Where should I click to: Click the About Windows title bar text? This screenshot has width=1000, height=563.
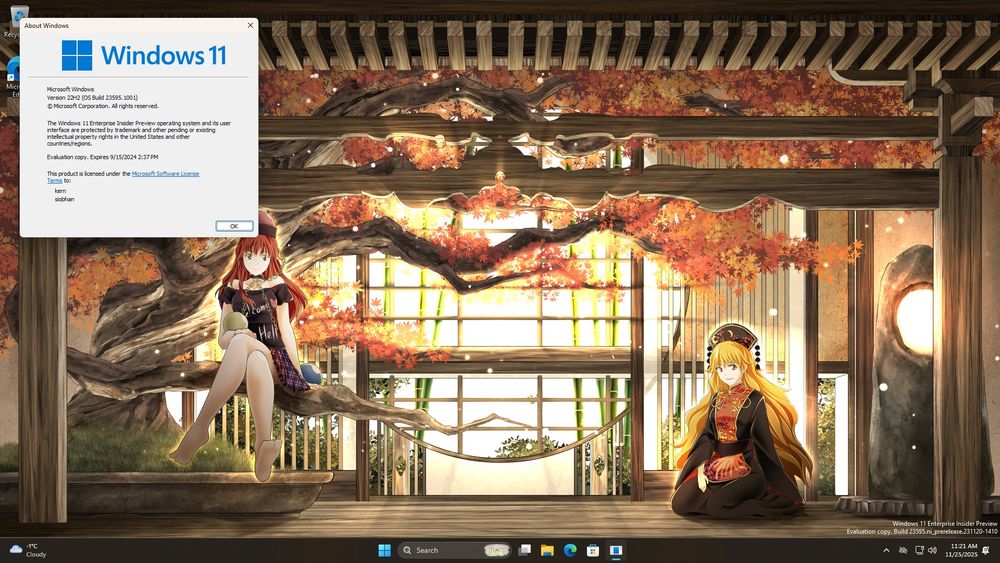pyautogui.click(x=47, y=26)
